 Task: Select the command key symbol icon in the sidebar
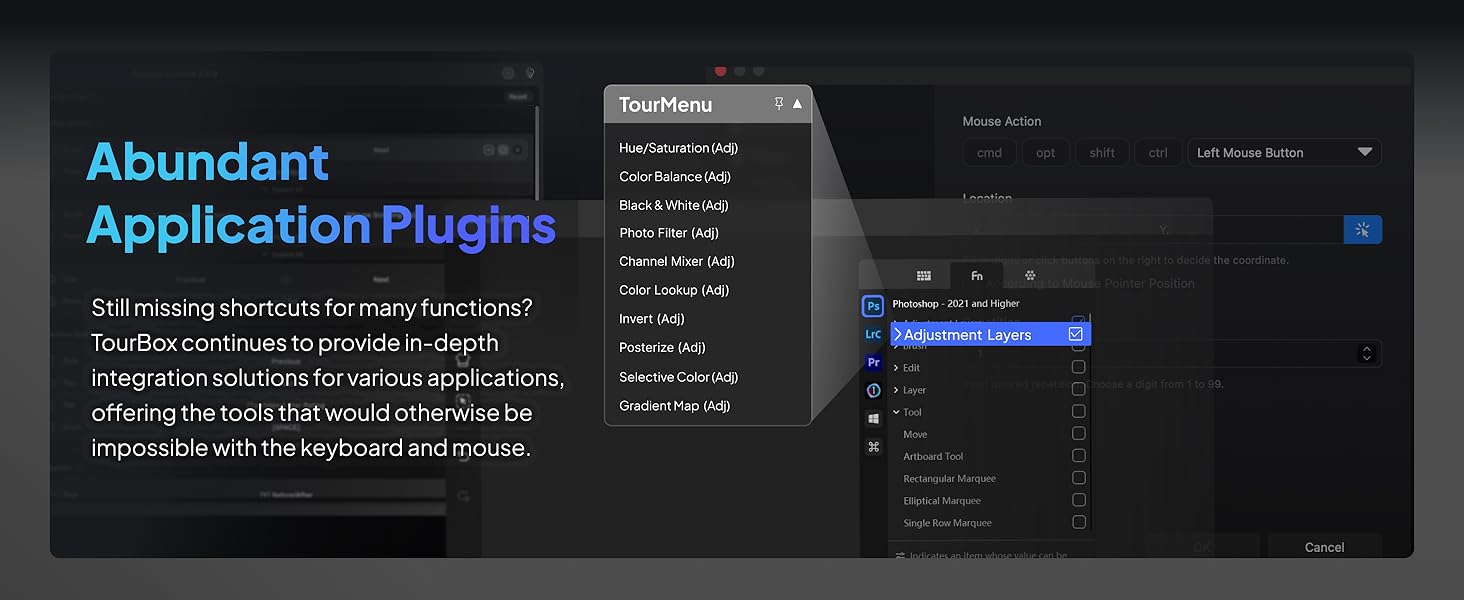point(873,447)
